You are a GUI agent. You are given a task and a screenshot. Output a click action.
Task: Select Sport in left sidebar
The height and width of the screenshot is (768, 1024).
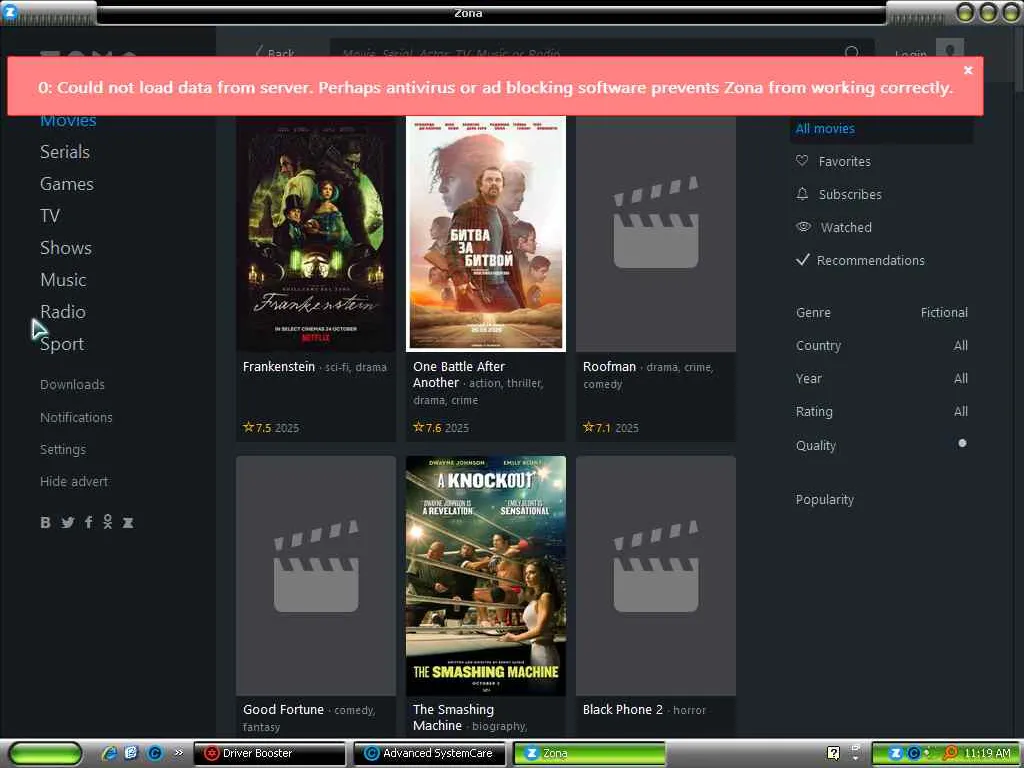[x=62, y=344]
